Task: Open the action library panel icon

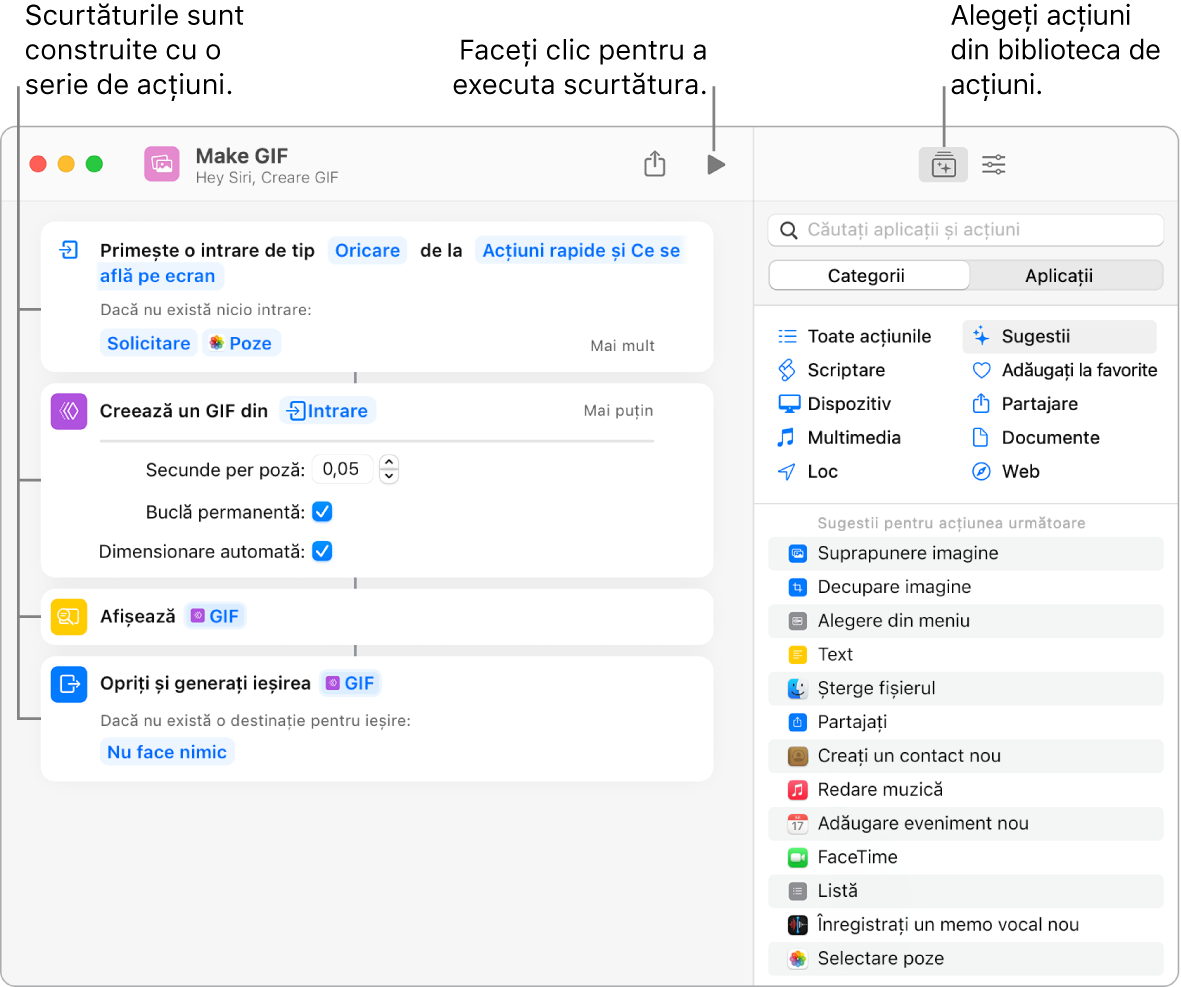Action: (943, 165)
